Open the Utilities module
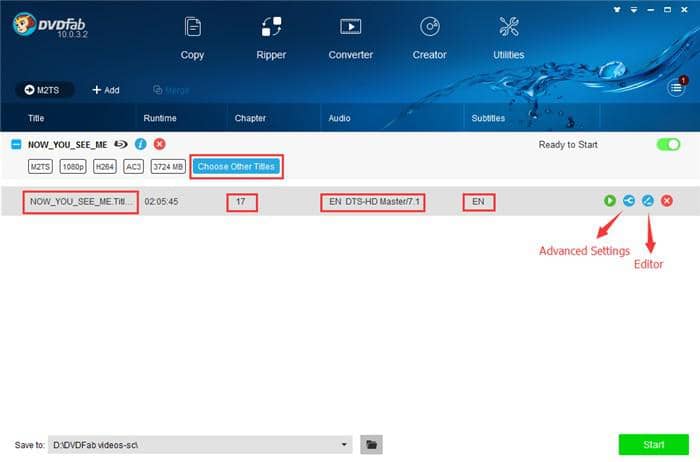Viewport: 700px width, 462px height. 508,38
